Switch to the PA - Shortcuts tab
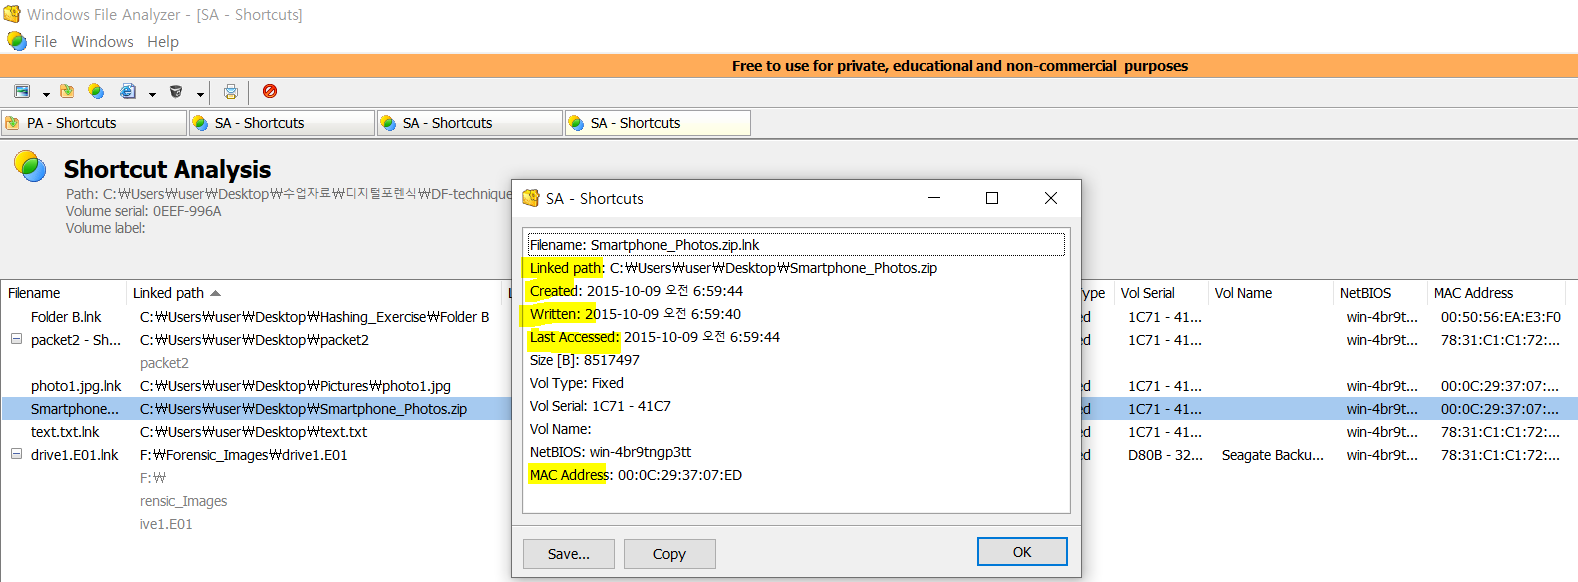The height and width of the screenshot is (582, 1578). [94, 123]
